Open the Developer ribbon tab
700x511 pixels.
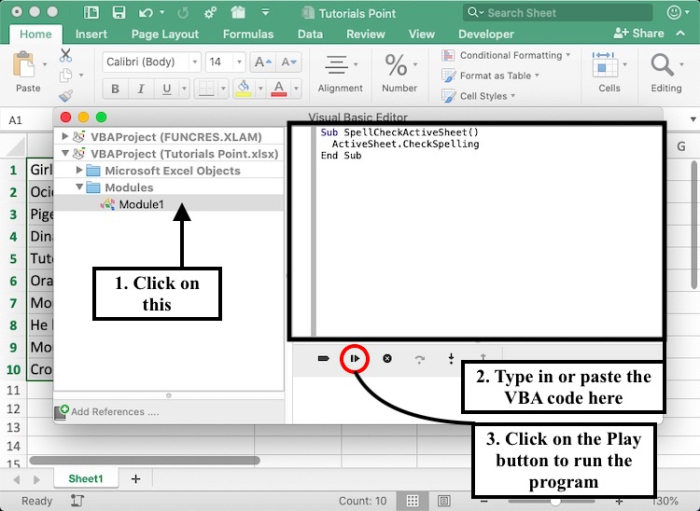coord(486,34)
